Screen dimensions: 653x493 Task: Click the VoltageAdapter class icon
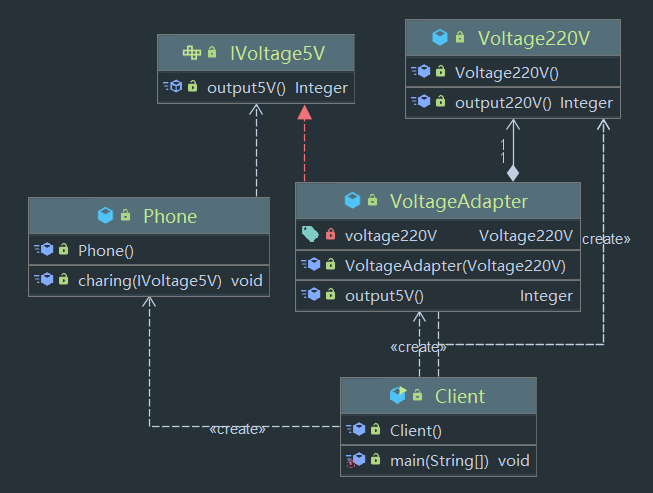tap(352, 200)
